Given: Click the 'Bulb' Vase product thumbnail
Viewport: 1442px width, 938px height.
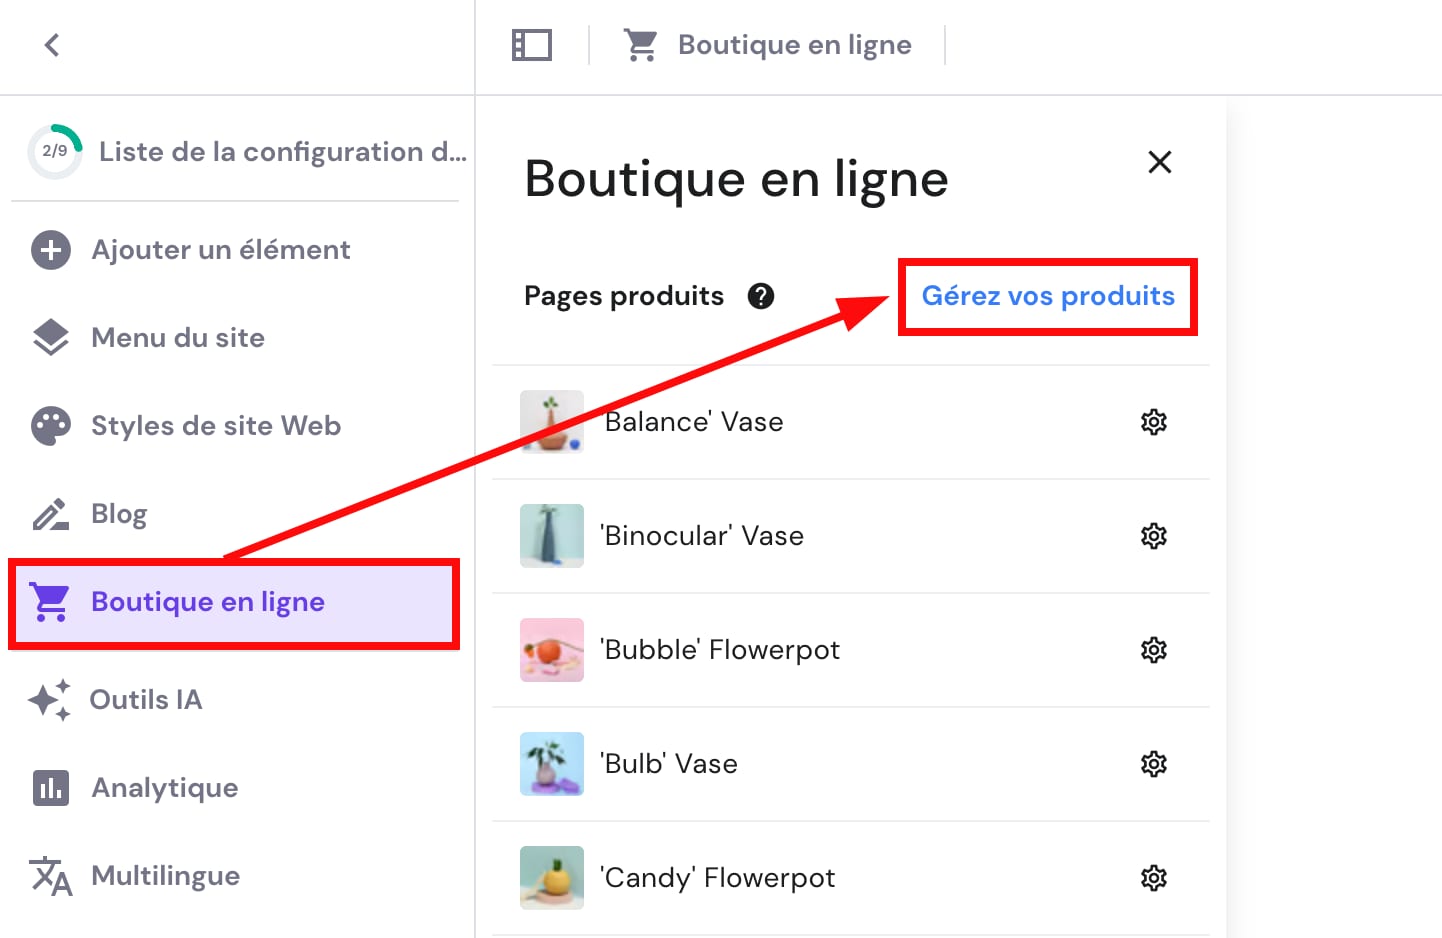Looking at the screenshot, I should click(x=551, y=764).
